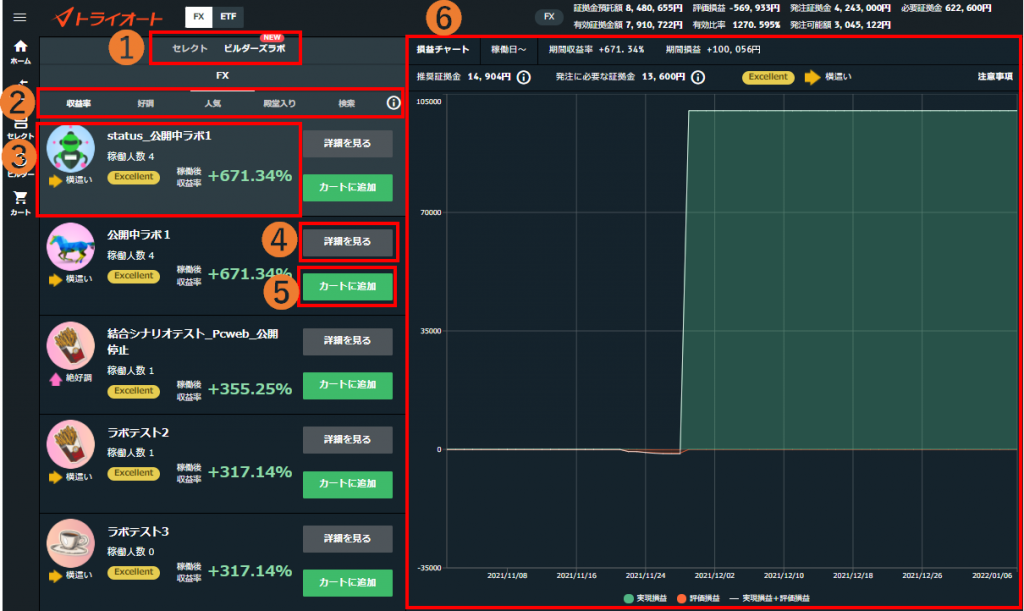Click the +355.25% return value
This screenshot has width=1024, height=611.
tap(250, 389)
